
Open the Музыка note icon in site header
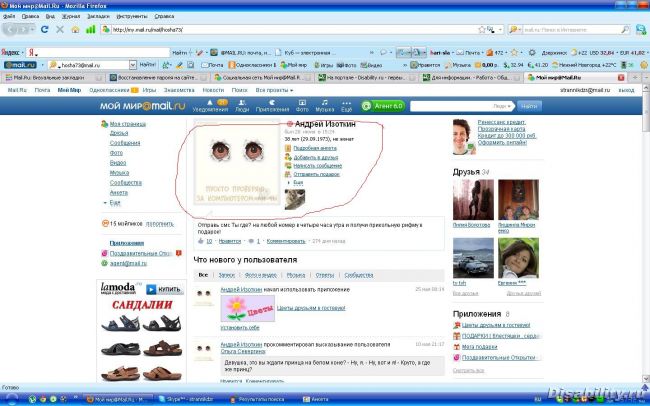(x=325, y=106)
